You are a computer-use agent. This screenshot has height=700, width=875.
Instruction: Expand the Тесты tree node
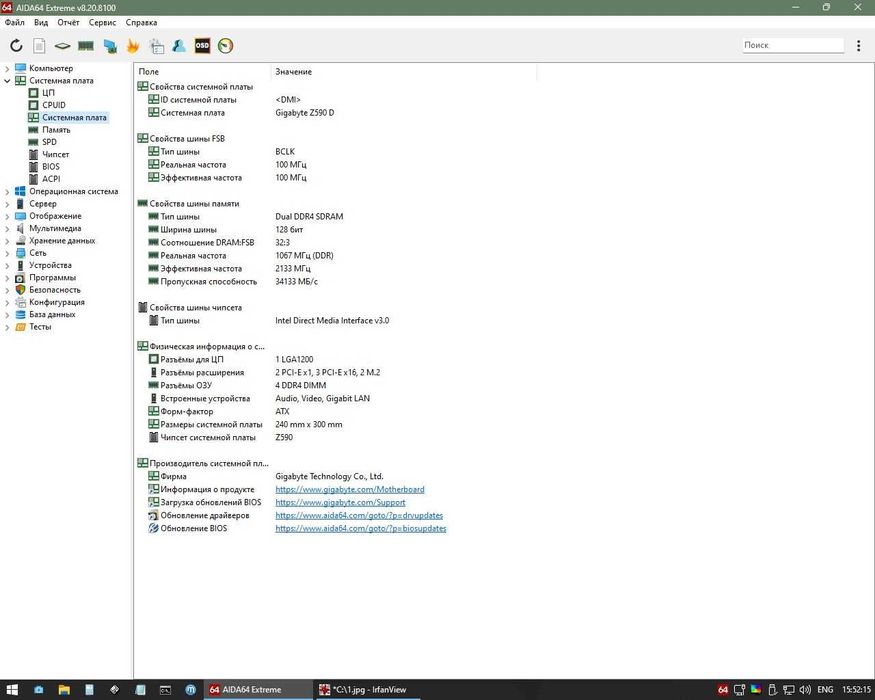(8, 327)
